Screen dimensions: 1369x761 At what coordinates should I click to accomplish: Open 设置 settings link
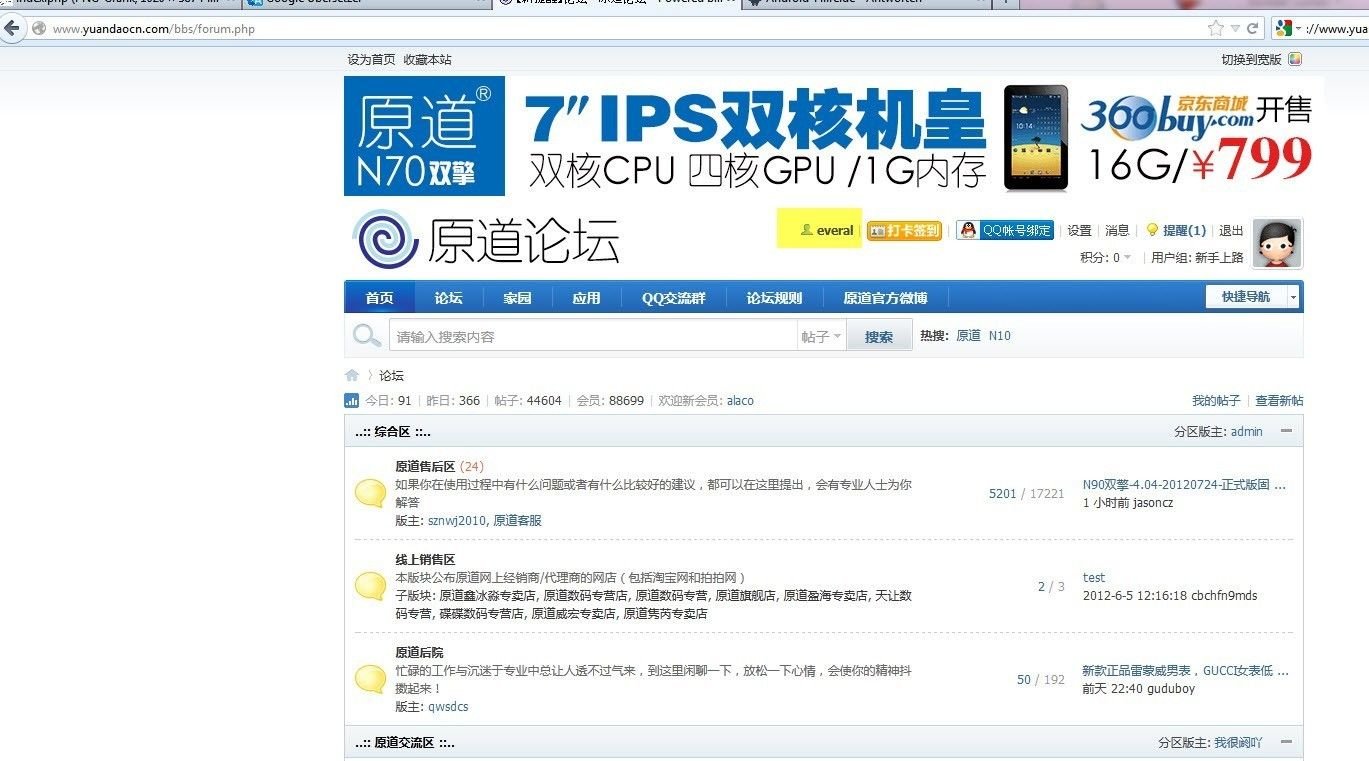(1079, 231)
